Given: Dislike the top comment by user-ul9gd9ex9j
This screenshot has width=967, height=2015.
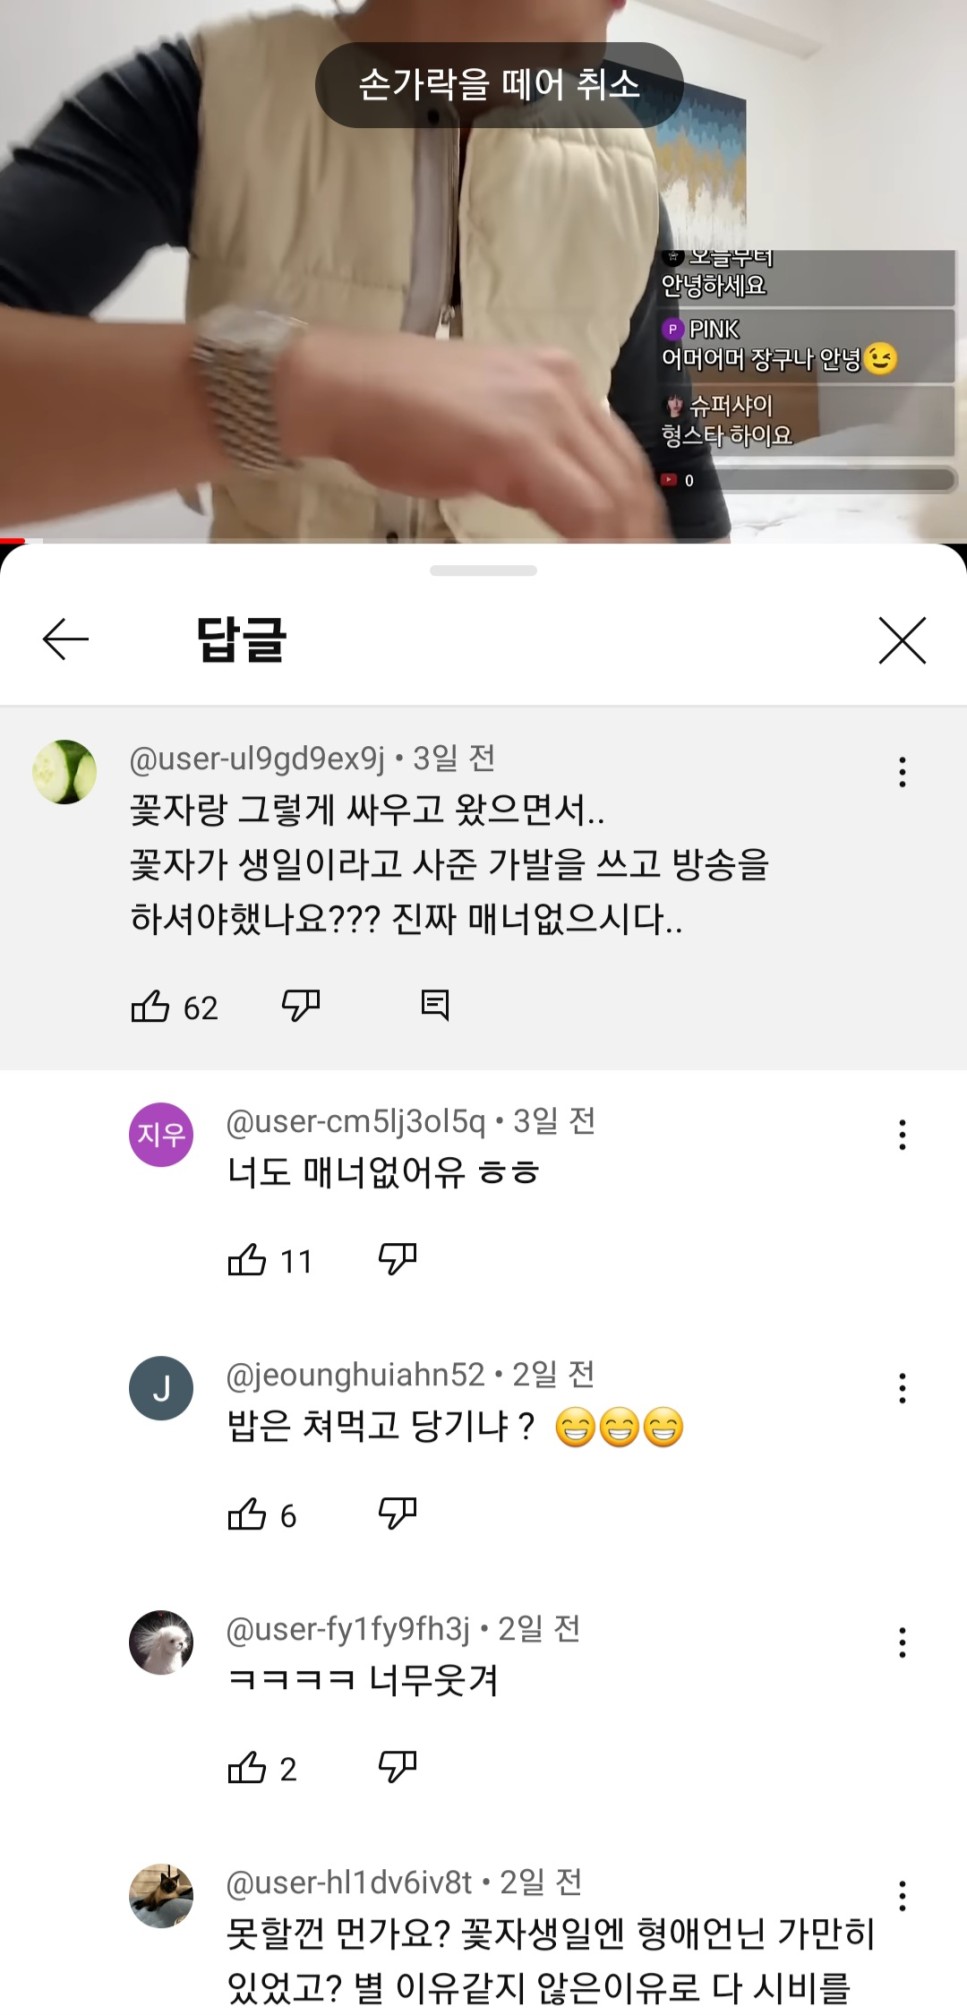Looking at the screenshot, I should click(x=301, y=1005).
